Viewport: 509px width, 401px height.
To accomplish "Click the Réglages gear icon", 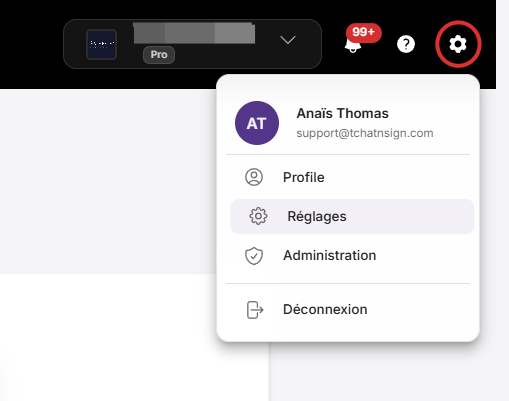I will point(258,216).
